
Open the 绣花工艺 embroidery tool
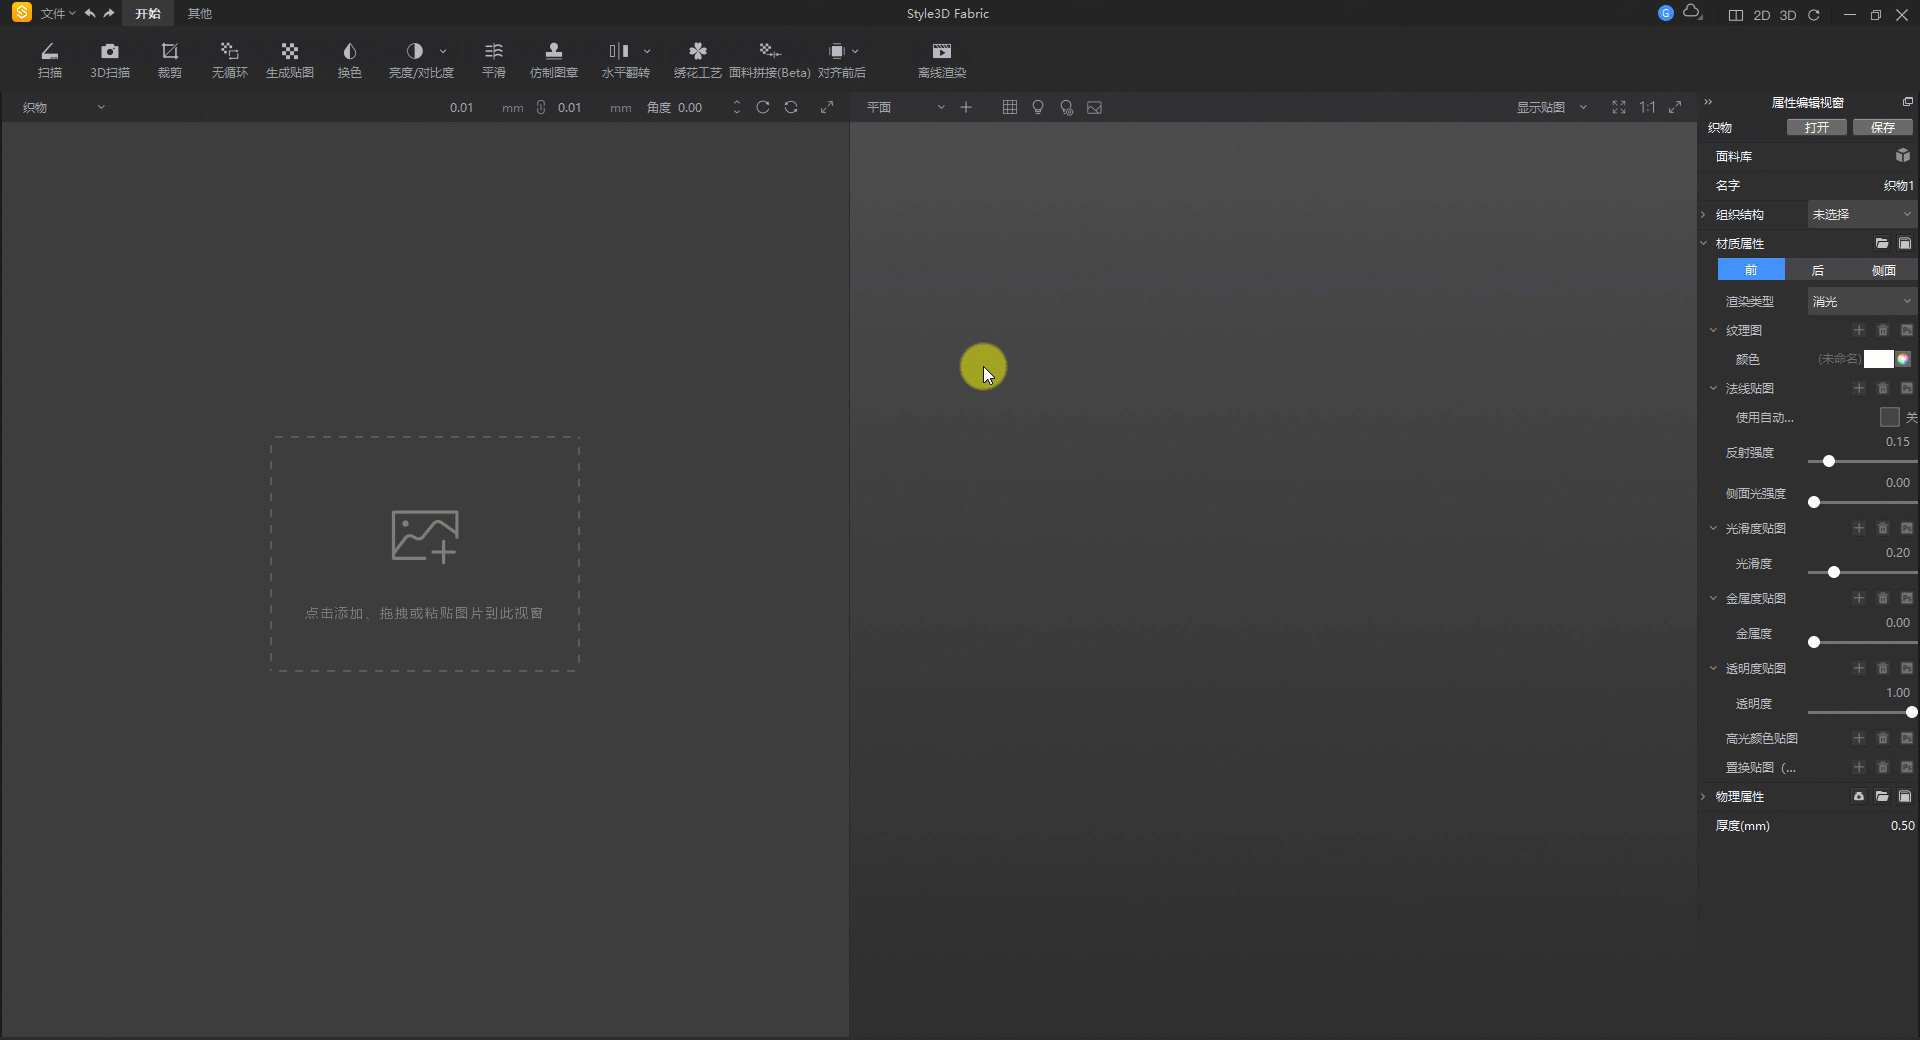pyautogui.click(x=697, y=59)
